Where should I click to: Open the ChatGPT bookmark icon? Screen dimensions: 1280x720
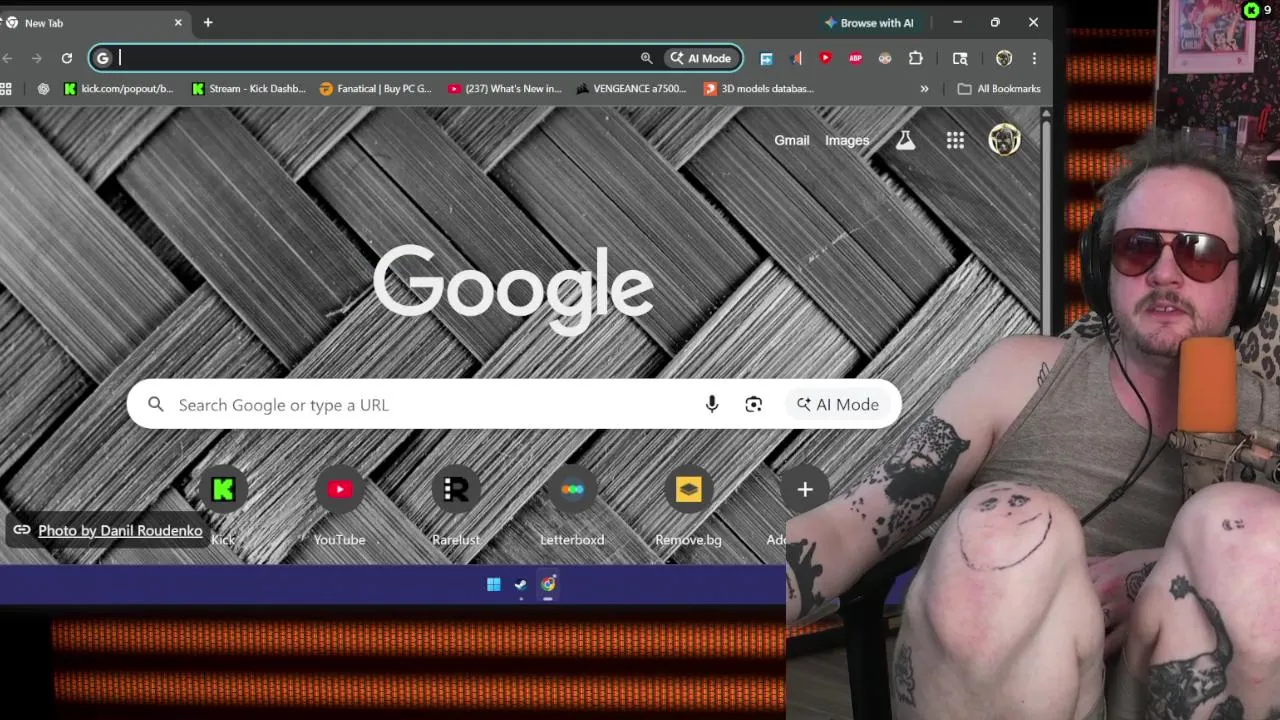point(43,89)
